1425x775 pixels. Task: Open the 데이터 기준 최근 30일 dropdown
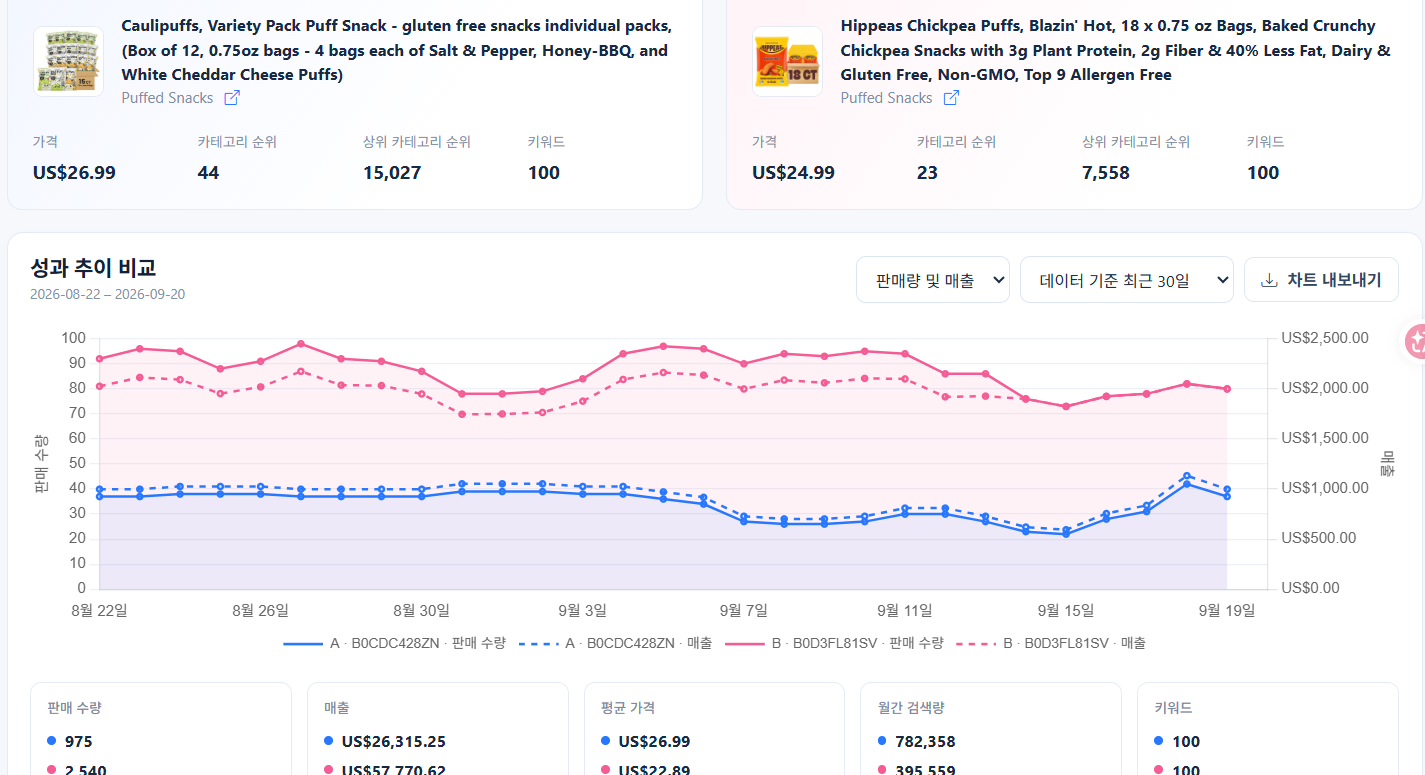[1126, 280]
